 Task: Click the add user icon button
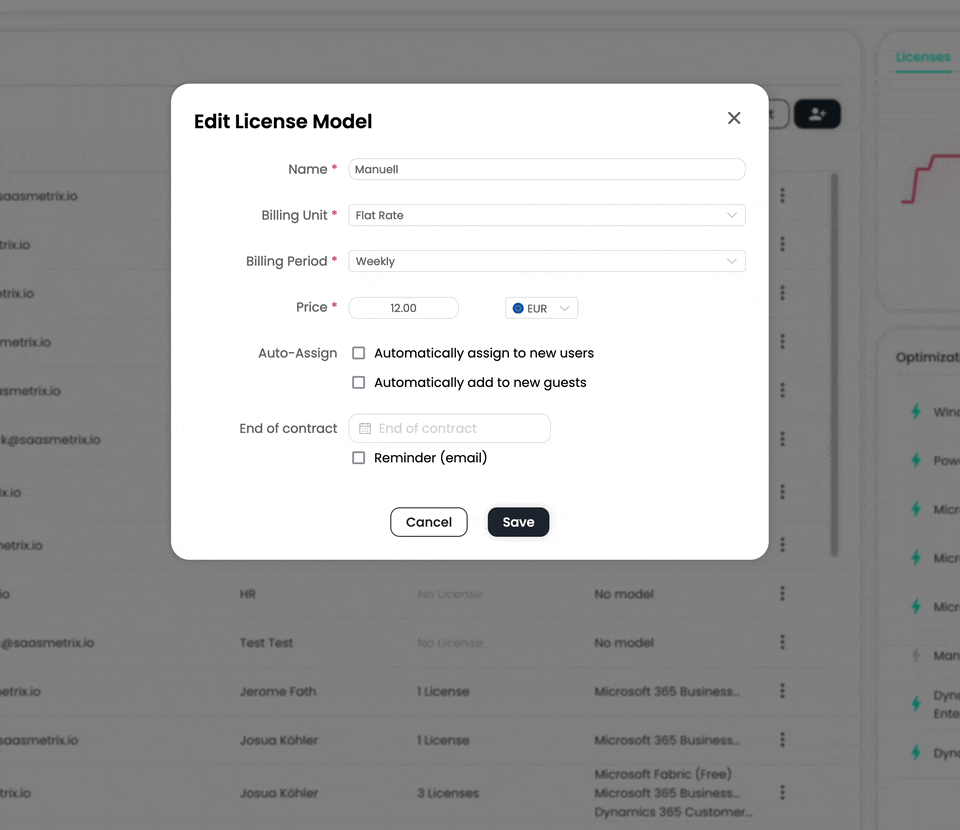click(817, 114)
